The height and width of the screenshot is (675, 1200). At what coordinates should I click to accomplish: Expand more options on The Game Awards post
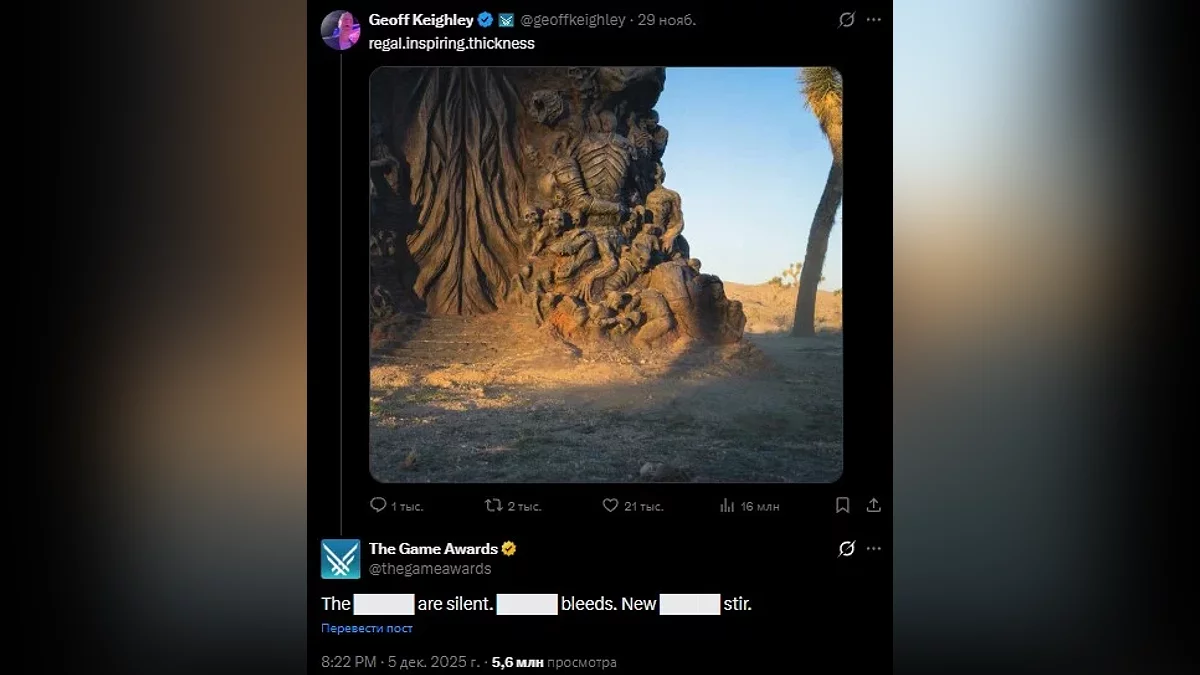coord(874,548)
